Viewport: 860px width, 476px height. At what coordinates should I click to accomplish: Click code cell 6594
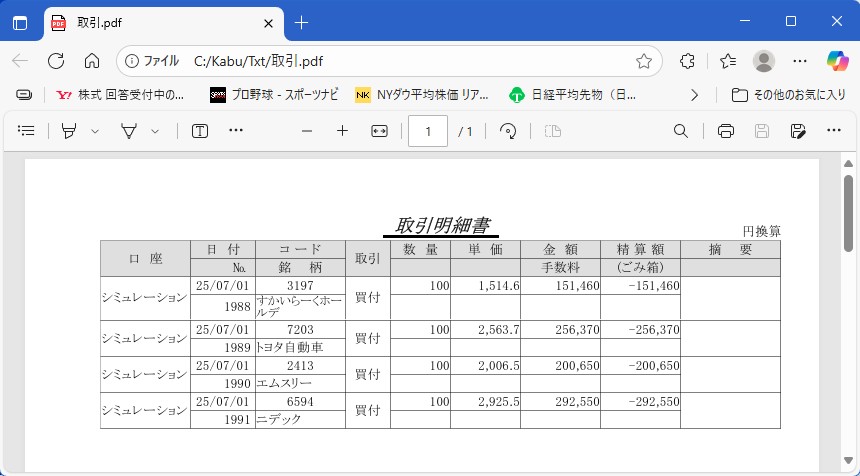[300, 402]
